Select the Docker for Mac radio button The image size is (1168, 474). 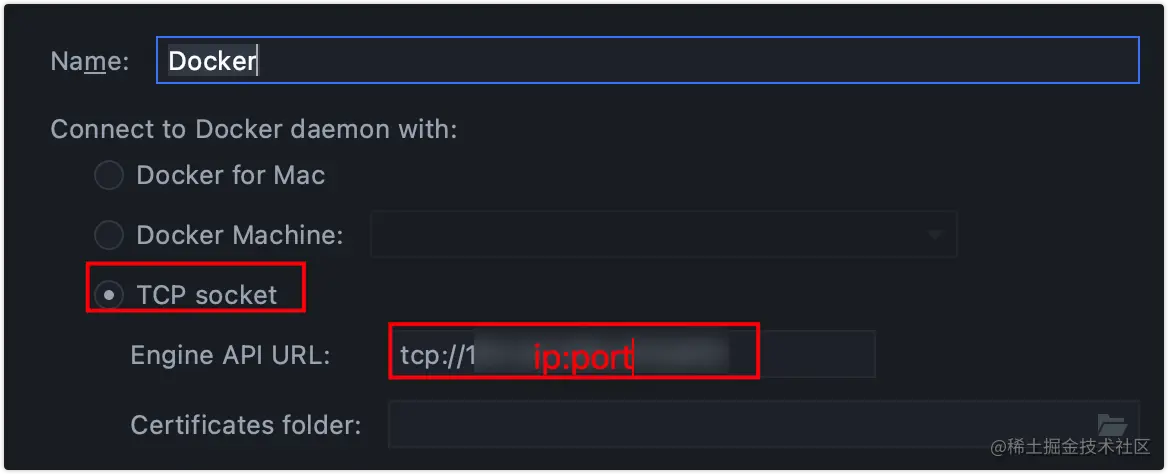click(x=109, y=176)
